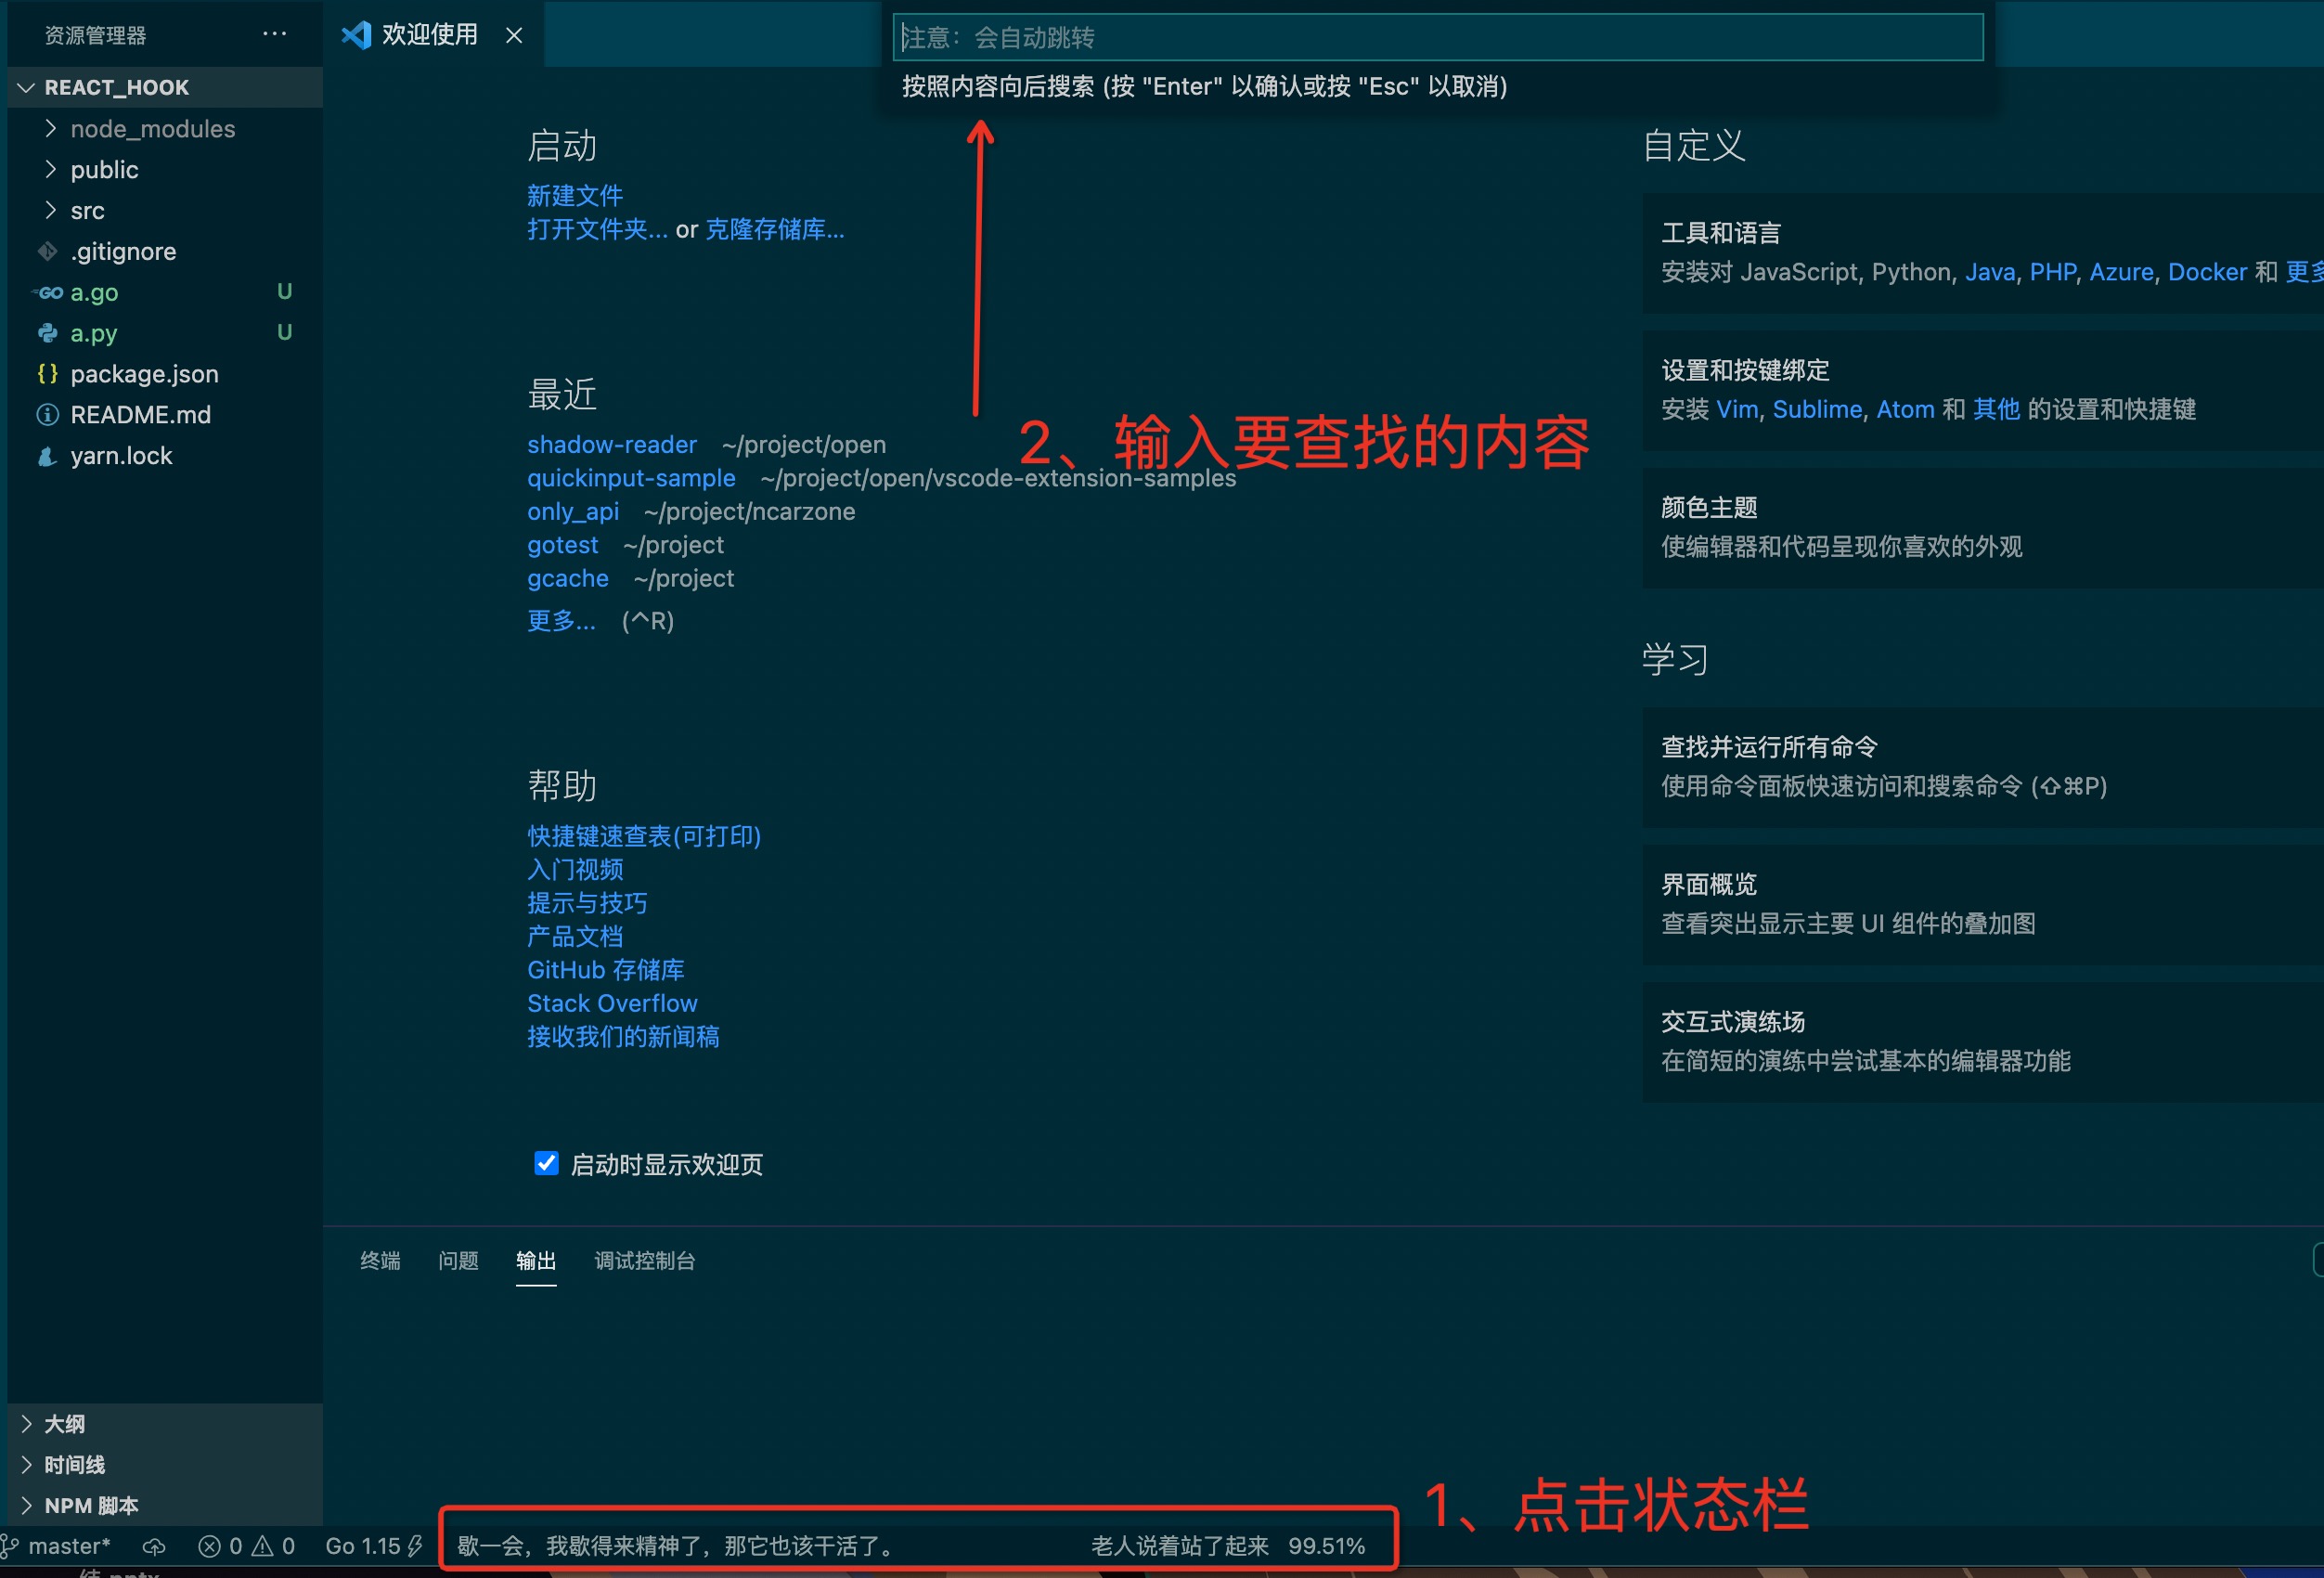Uncheck 启动时显示欢迎页 checkbox
This screenshot has width=2324, height=1578.
pyautogui.click(x=546, y=1163)
